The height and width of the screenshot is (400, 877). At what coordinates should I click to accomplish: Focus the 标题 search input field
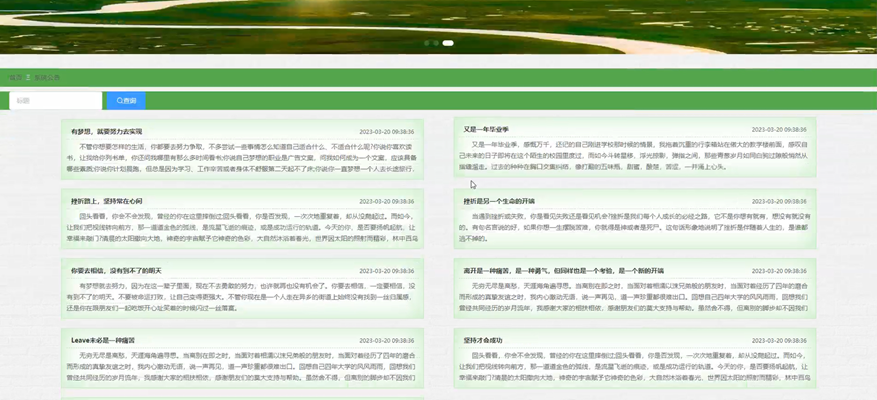55,101
